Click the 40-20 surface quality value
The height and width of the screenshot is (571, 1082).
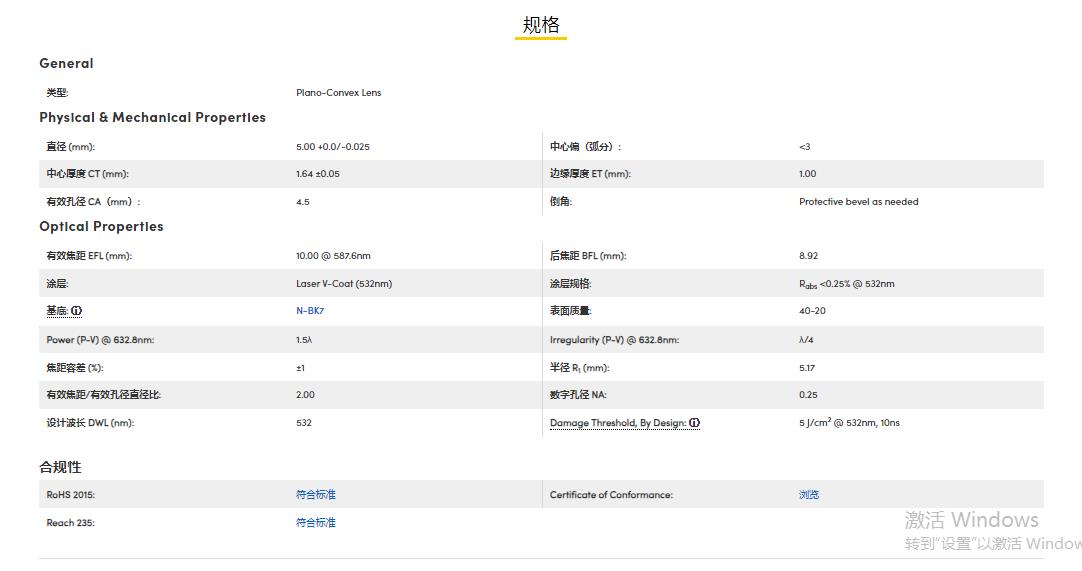(812, 311)
